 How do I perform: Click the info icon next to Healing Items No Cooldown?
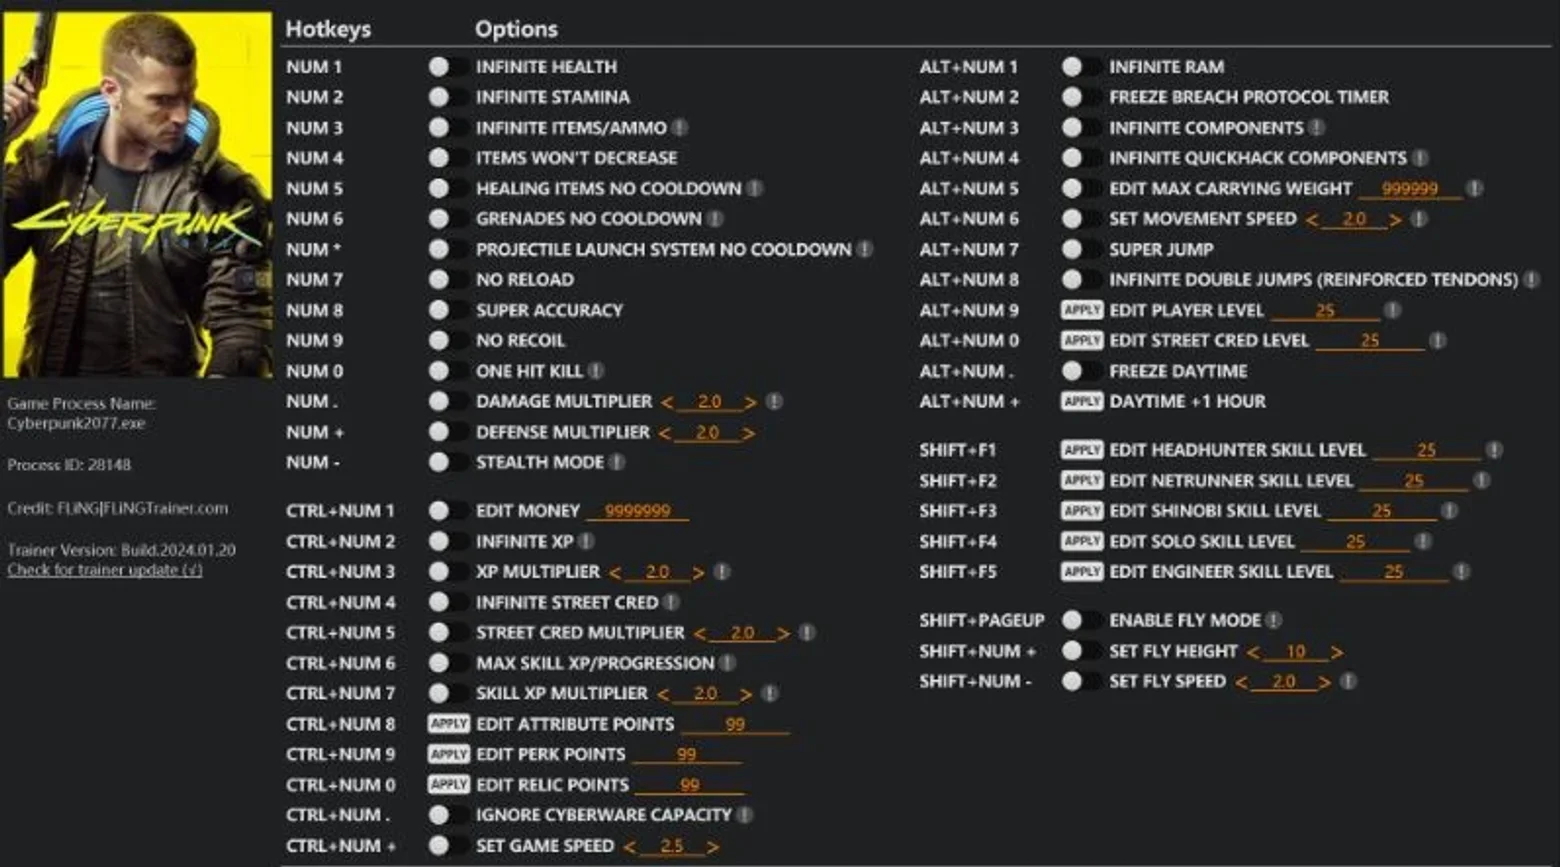pos(755,188)
